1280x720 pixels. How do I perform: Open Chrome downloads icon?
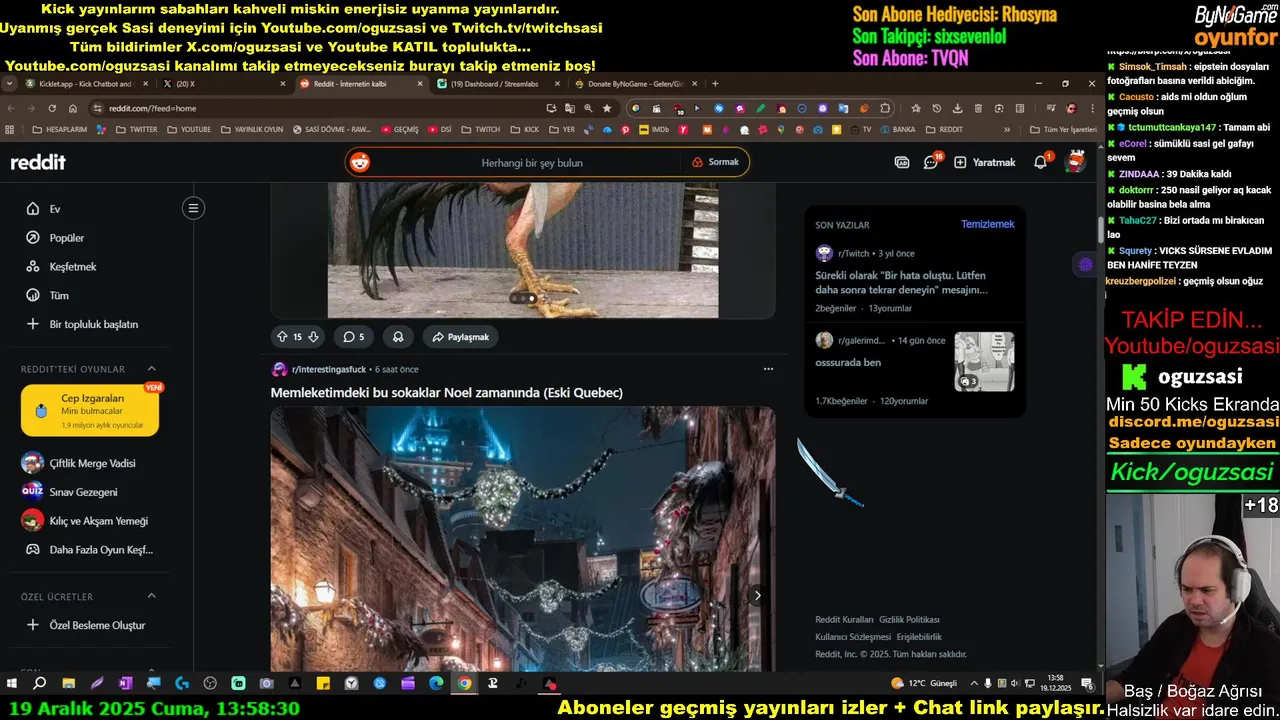958,108
